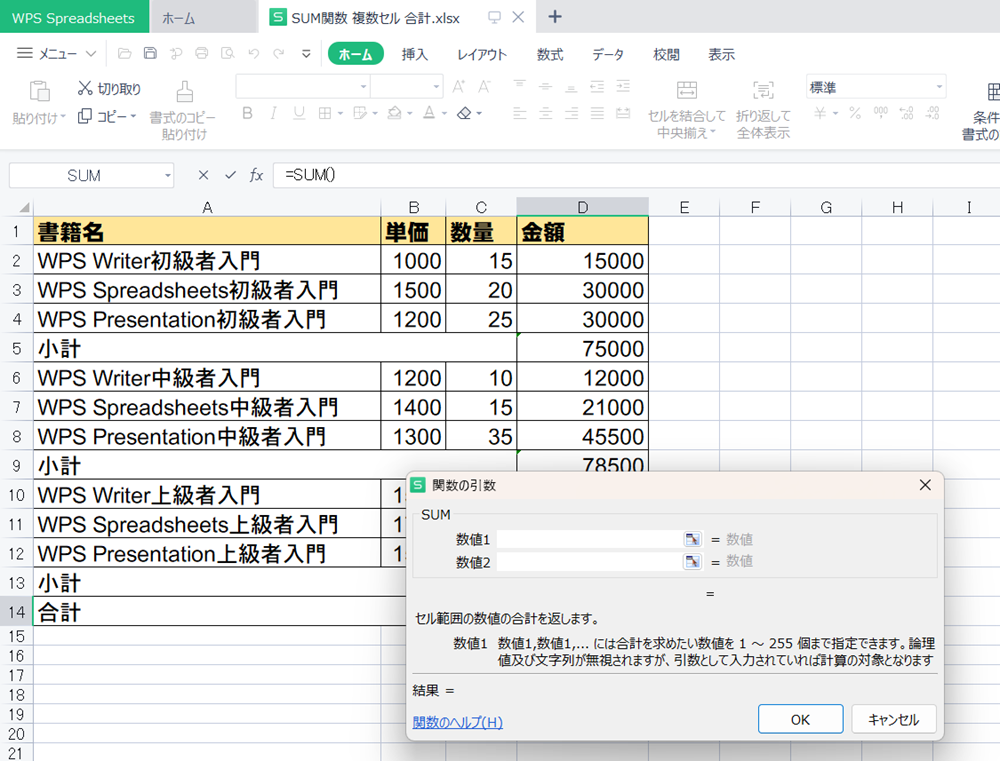This screenshot has width=1000, height=761.
Task: Click the 金額 header cell
Action: pos(582,232)
